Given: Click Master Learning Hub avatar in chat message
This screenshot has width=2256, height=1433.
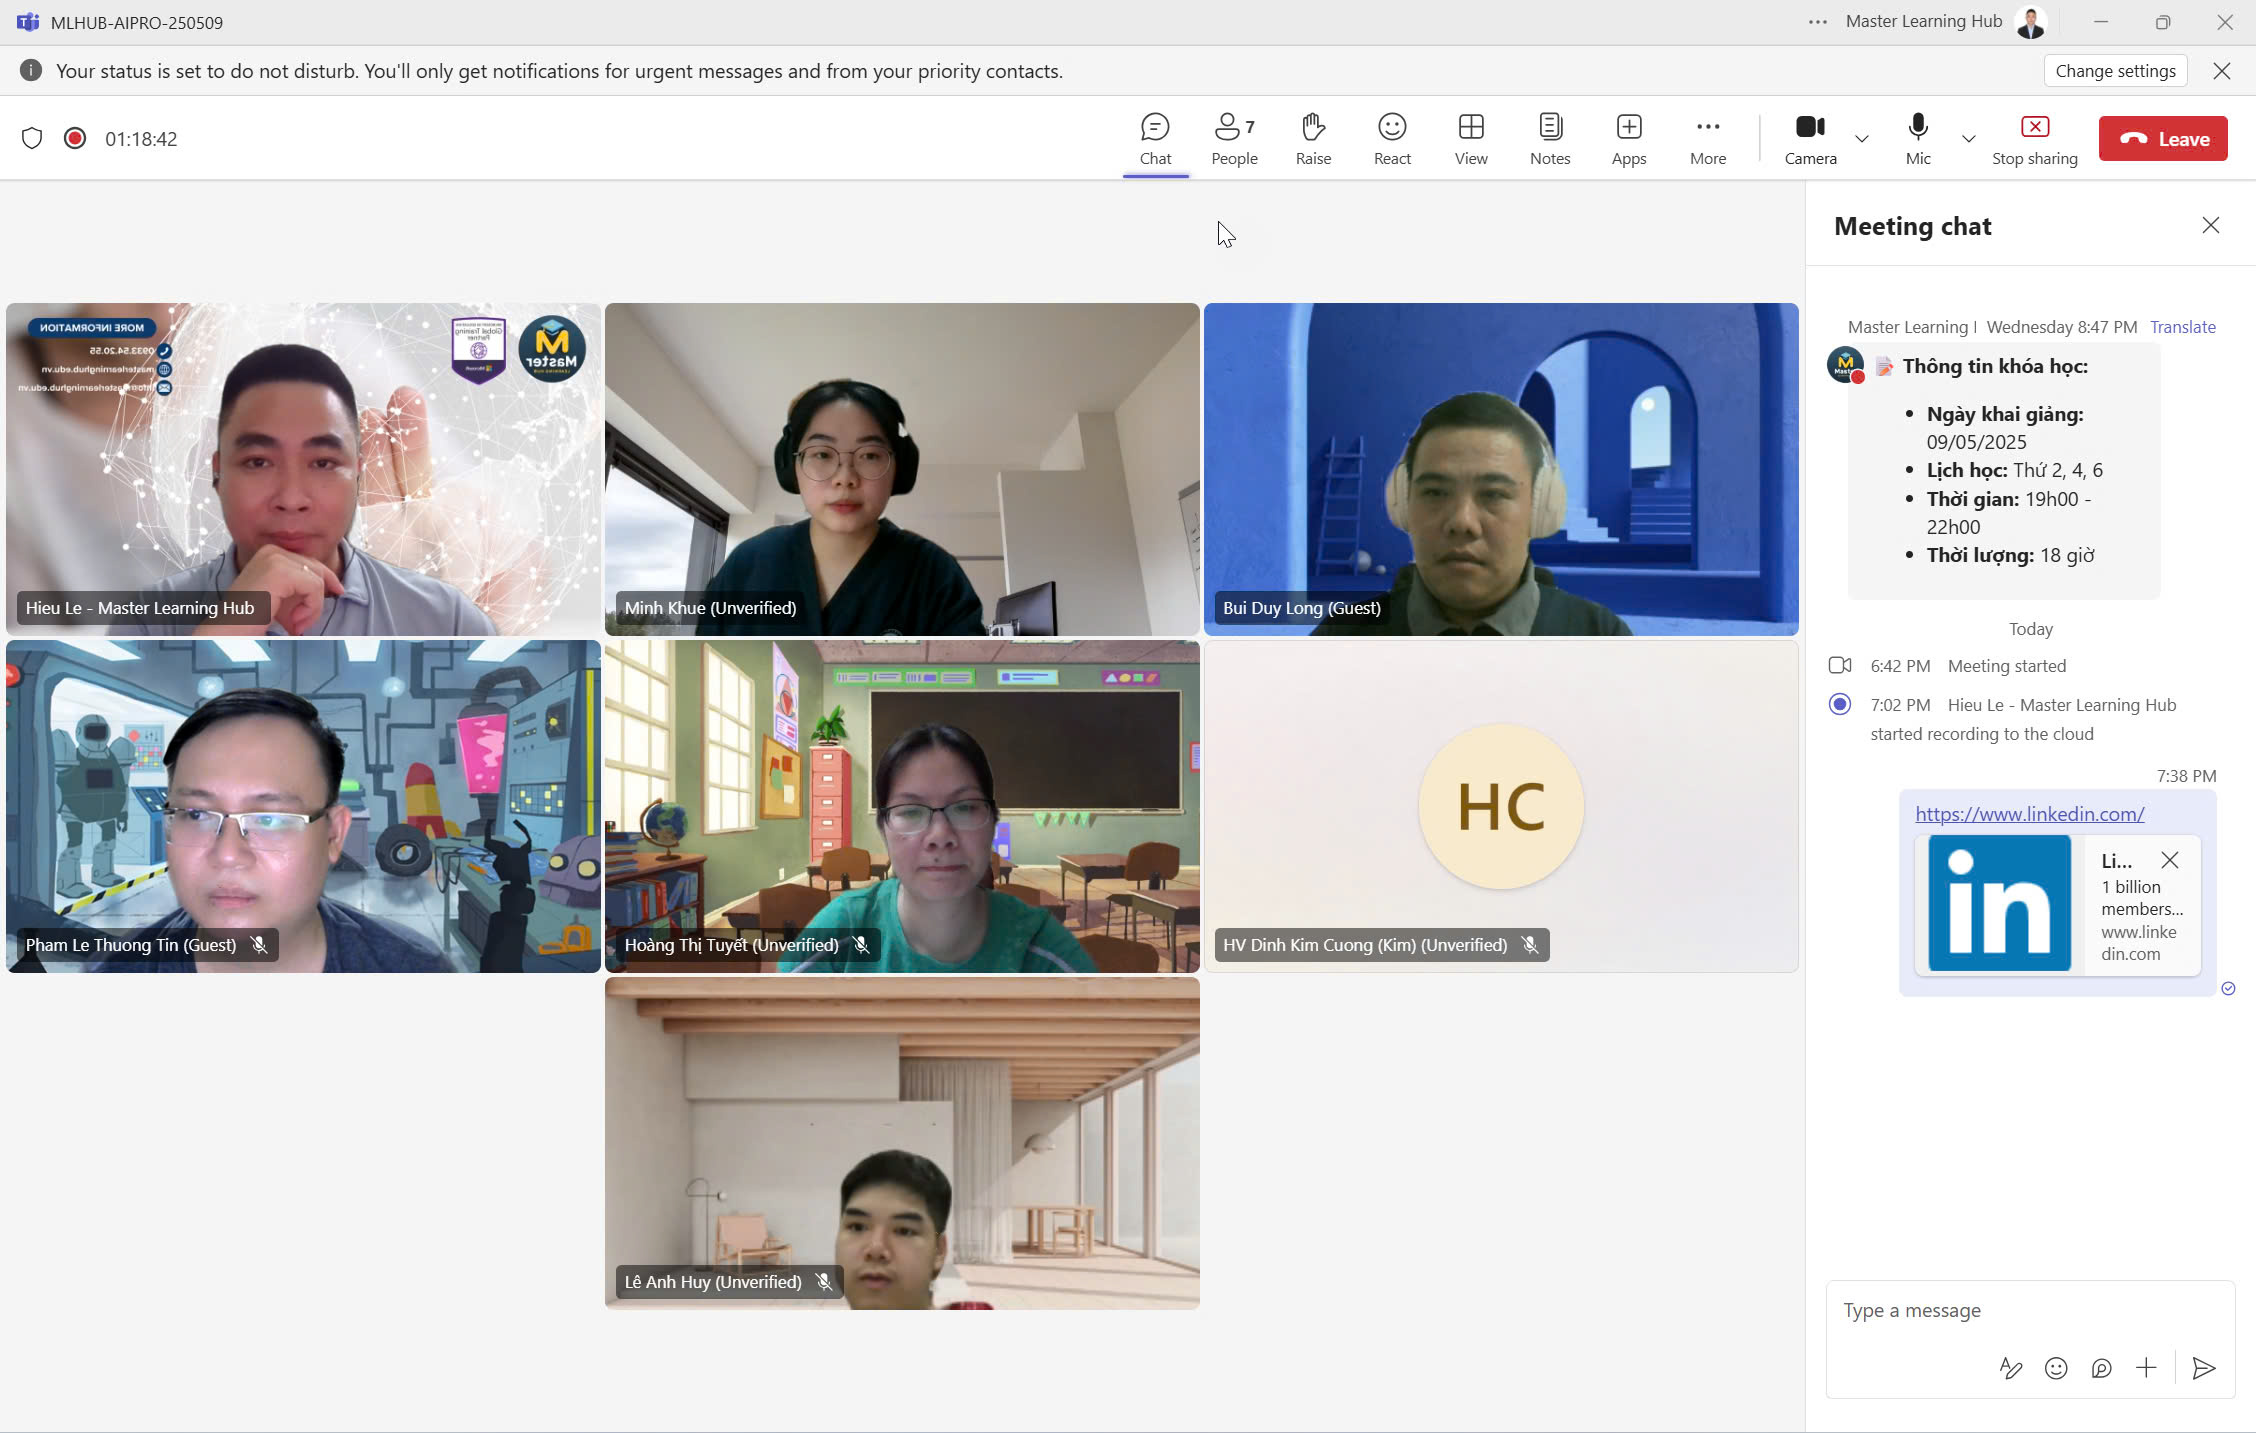Looking at the screenshot, I should click(1845, 364).
